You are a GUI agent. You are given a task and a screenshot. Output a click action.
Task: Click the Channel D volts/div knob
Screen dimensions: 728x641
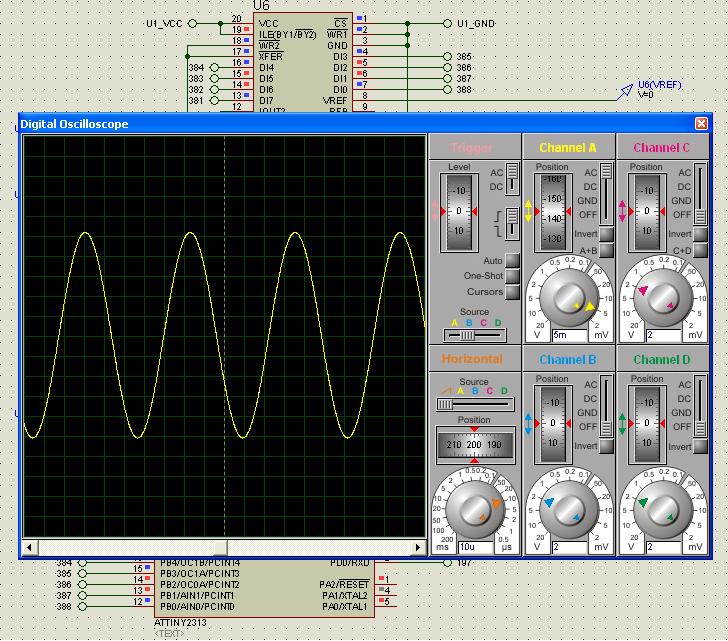[663, 509]
